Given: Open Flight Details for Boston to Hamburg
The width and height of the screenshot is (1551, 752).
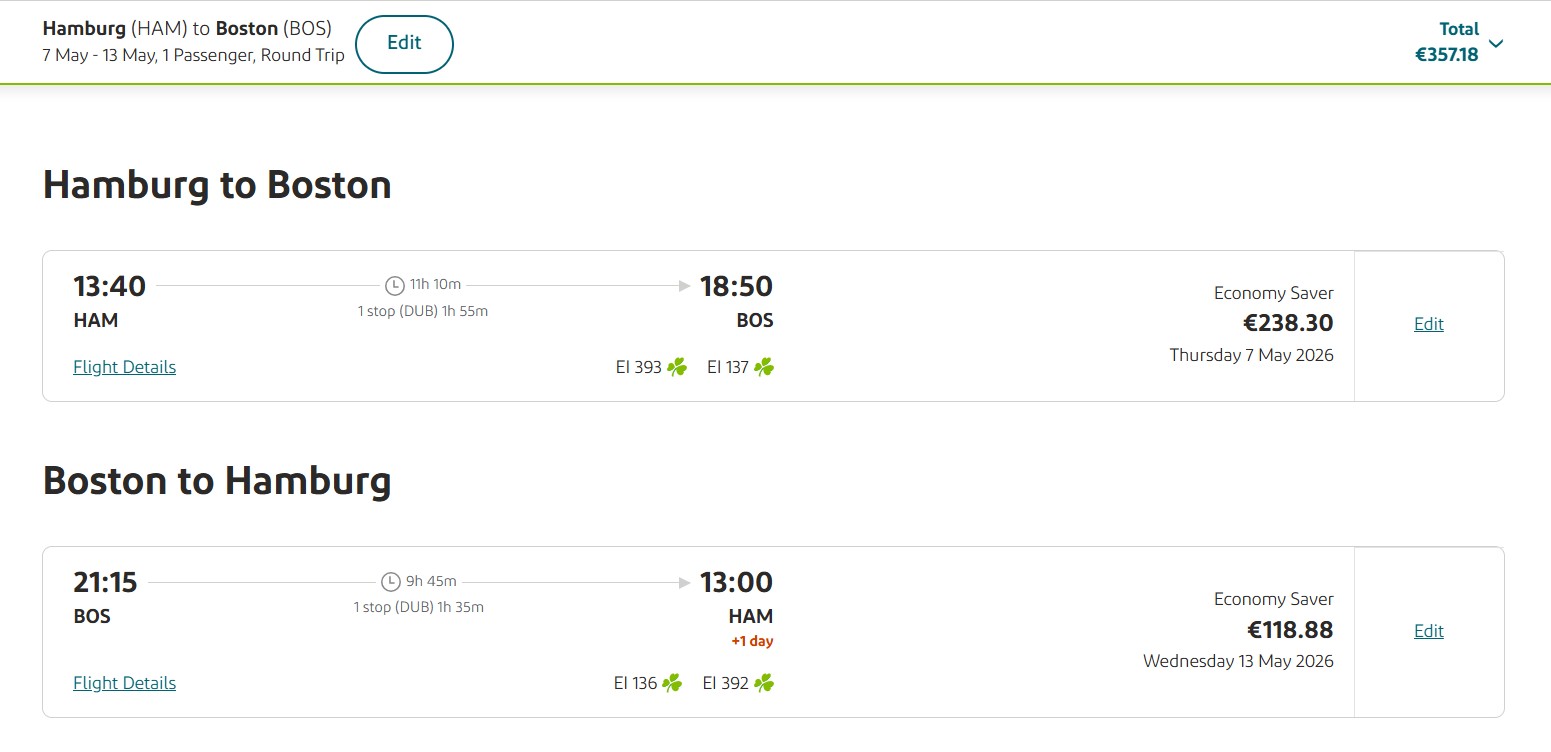Looking at the screenshot, I should point(124,683).
